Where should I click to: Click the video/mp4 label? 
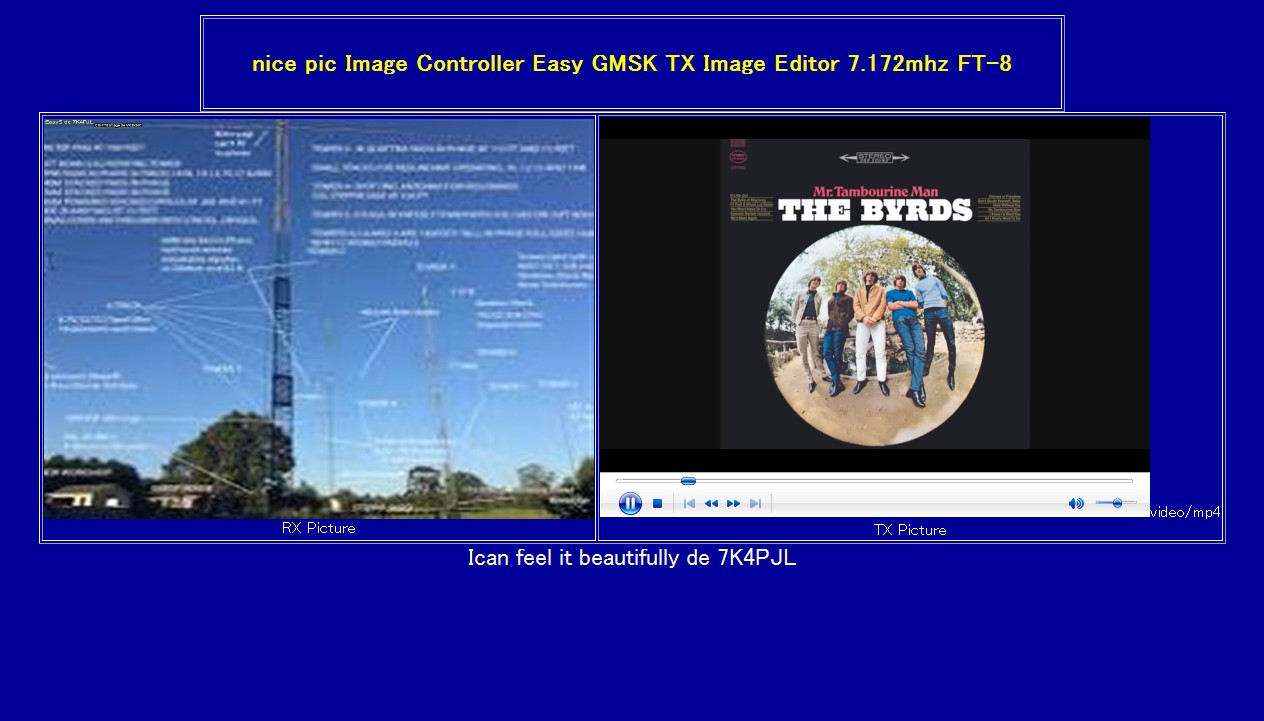pyautogui.click(x=1185, y=512)
